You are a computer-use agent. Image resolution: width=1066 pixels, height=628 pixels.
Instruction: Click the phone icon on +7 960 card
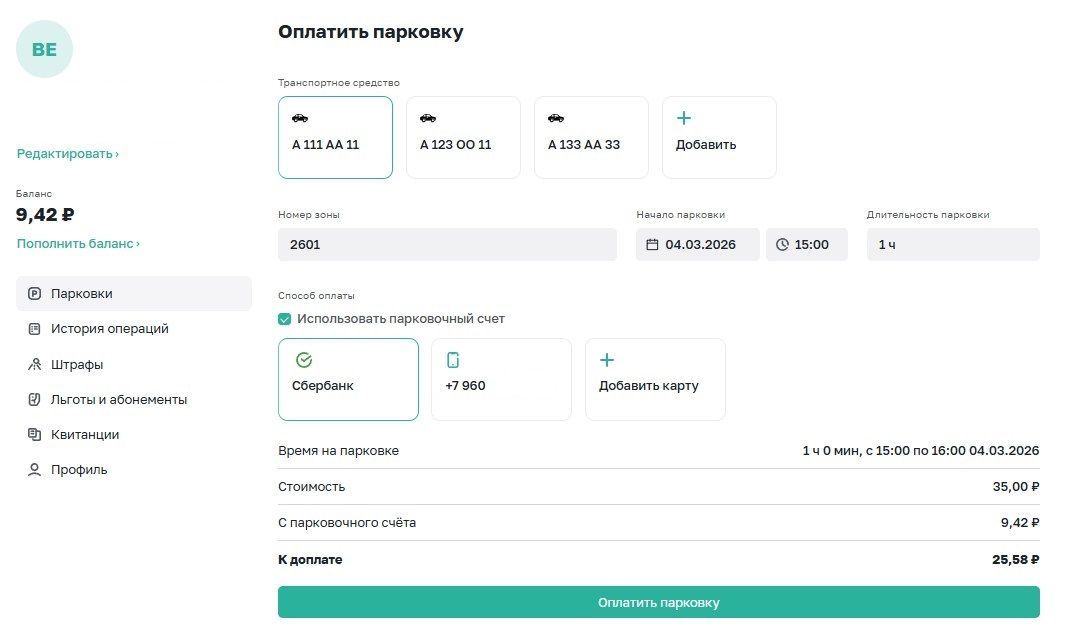(453, 360)
